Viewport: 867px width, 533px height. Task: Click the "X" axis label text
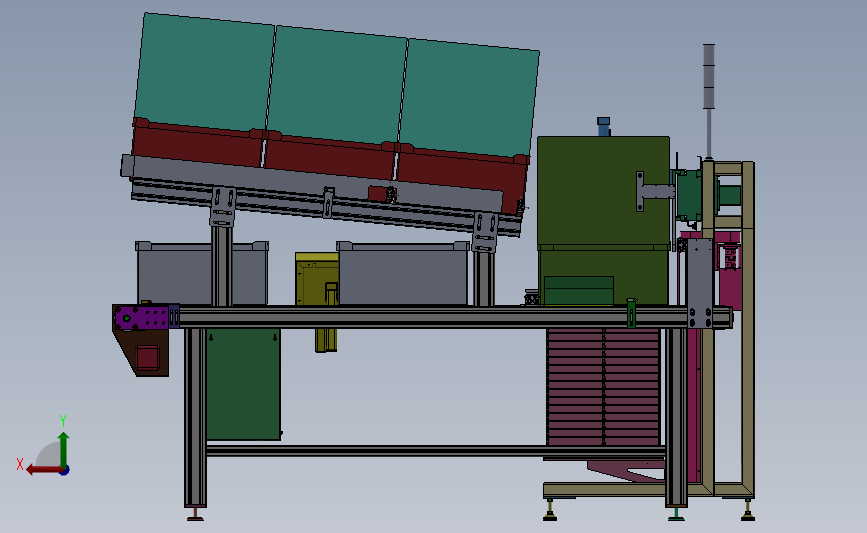[x=20, y=464]
